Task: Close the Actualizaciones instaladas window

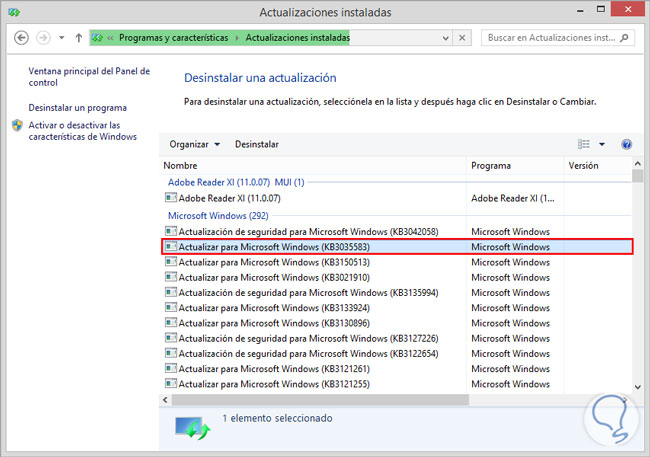Action: click(628, 9)
